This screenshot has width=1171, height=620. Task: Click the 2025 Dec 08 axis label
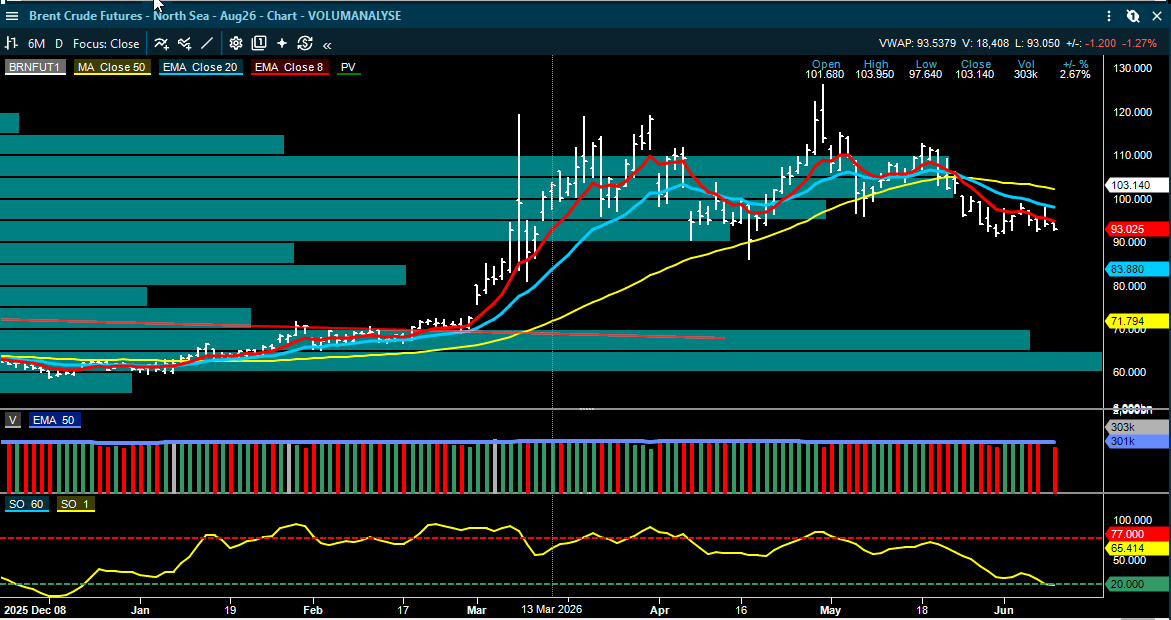click(36, 610)
